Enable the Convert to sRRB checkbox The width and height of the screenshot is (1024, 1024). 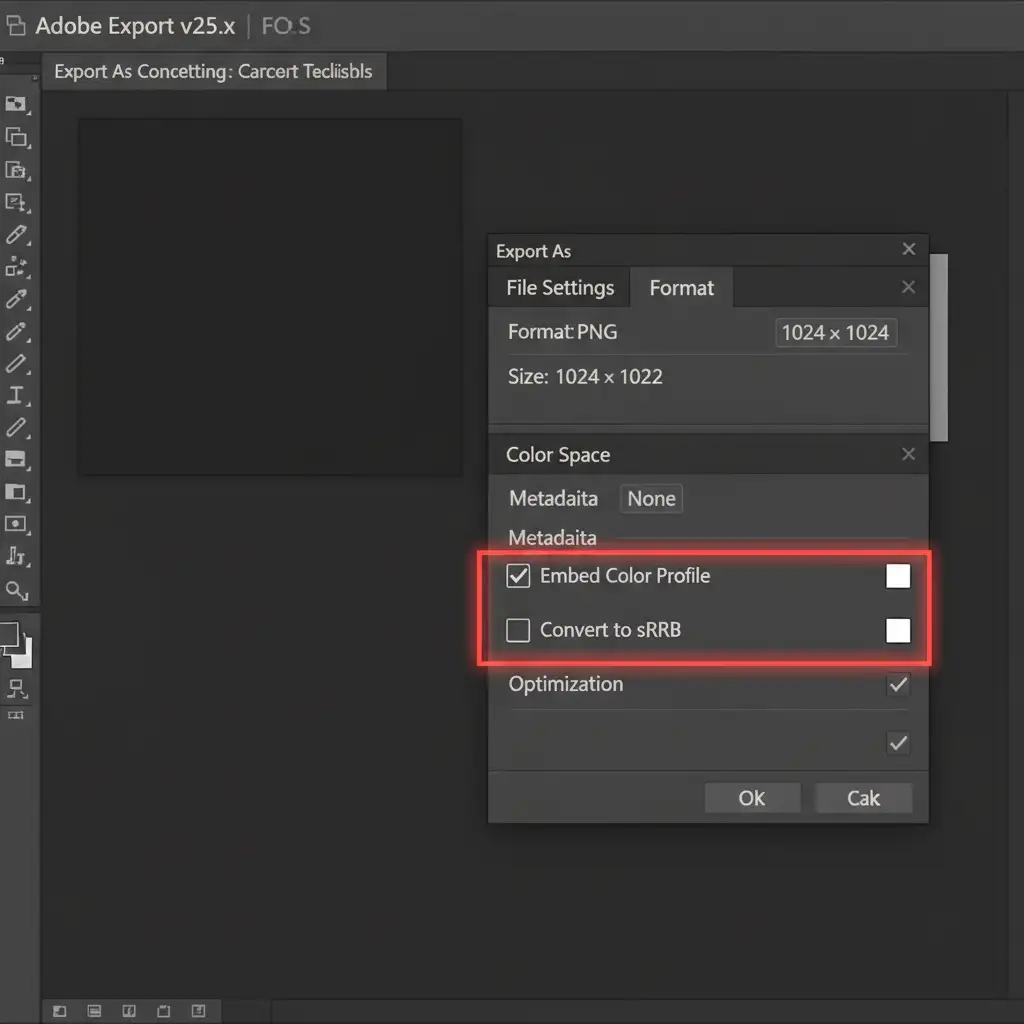(x=518, y=630)
